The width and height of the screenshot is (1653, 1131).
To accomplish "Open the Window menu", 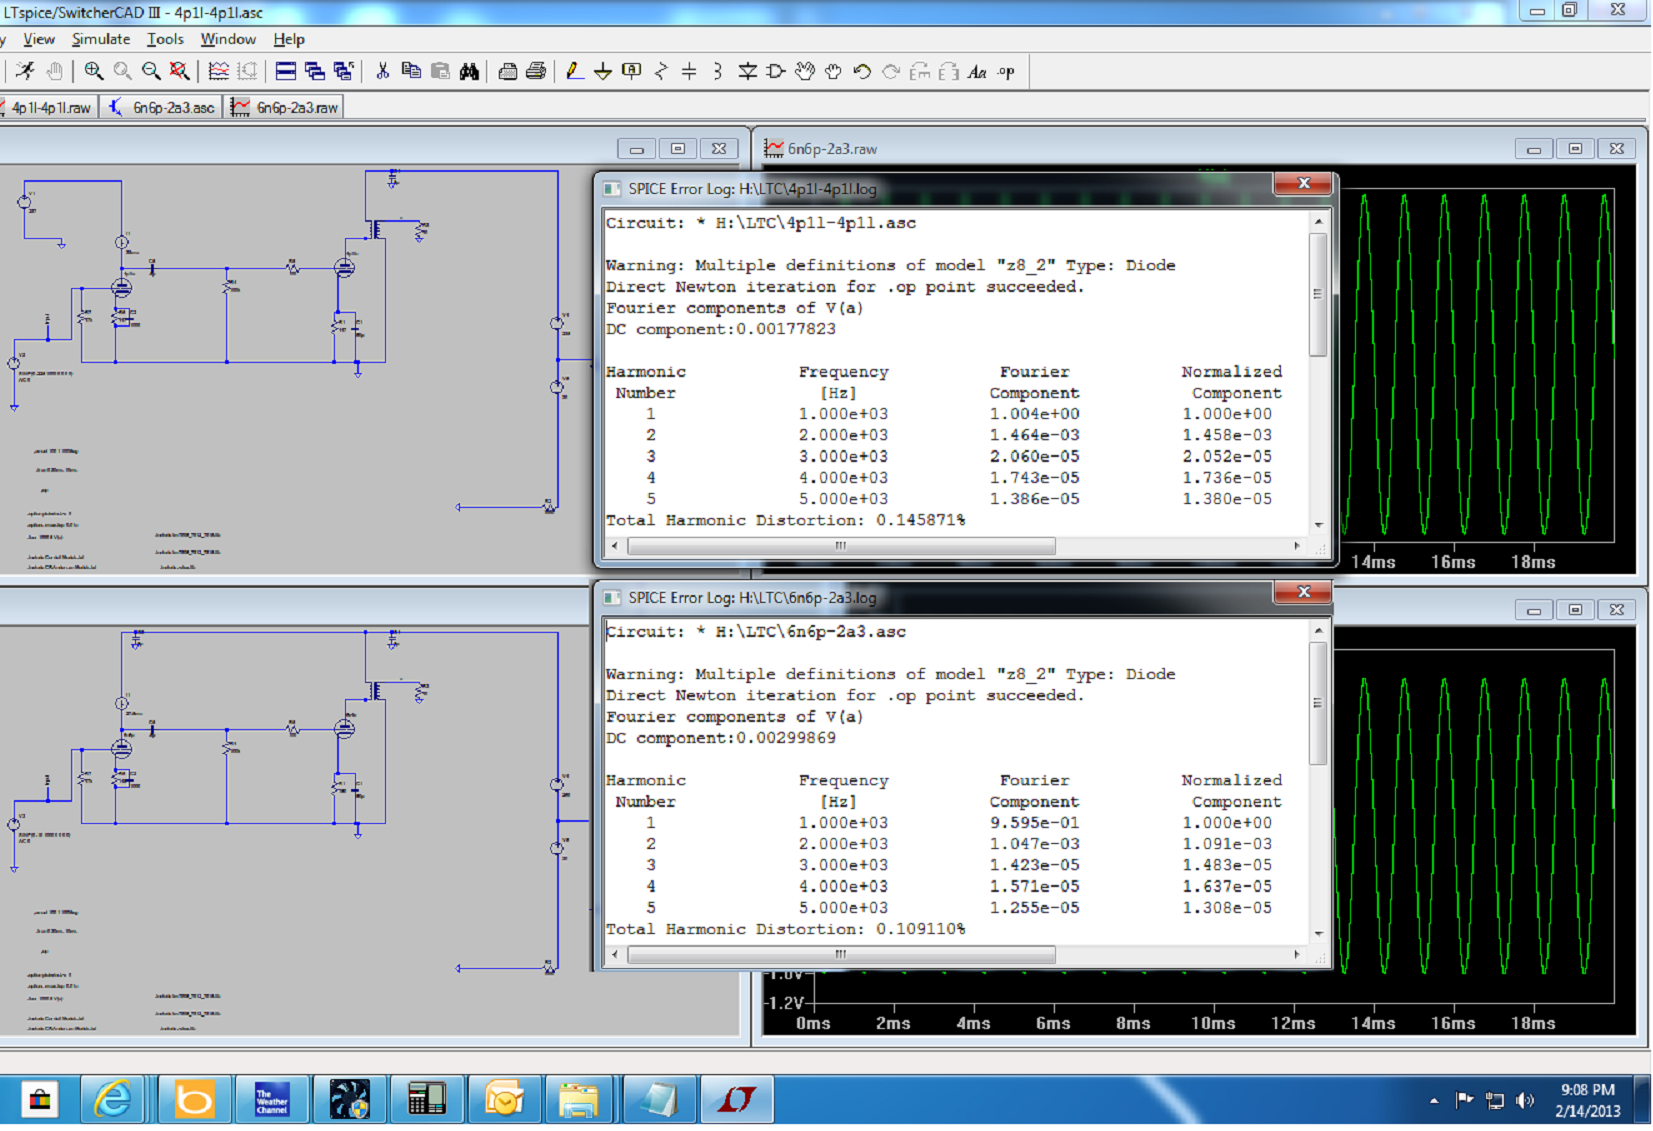I will (228, 39).
